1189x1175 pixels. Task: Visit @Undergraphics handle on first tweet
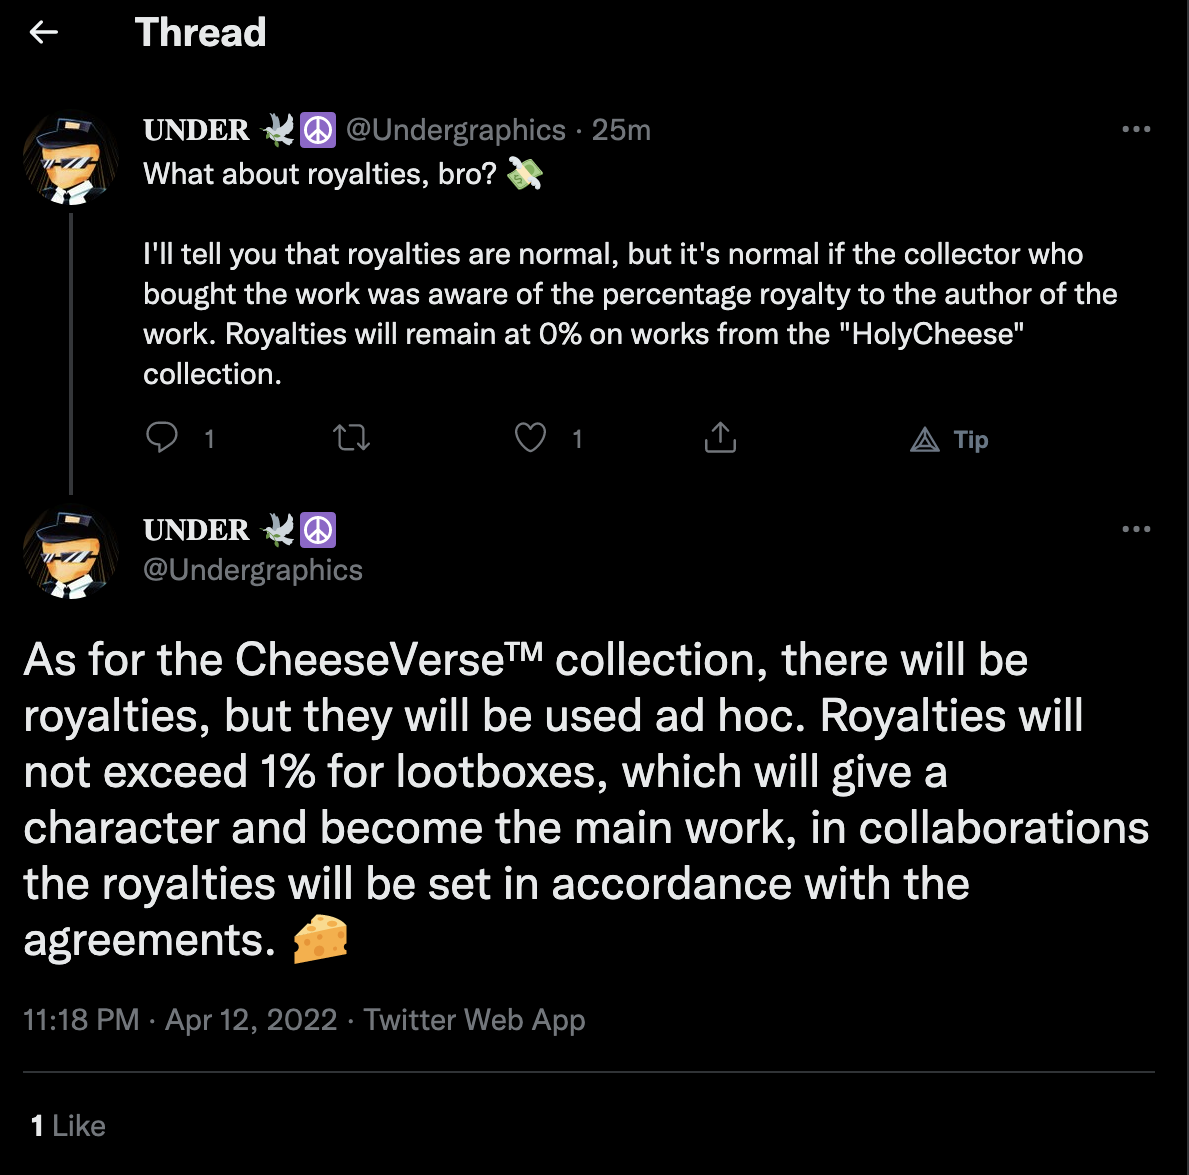point(455,130)
